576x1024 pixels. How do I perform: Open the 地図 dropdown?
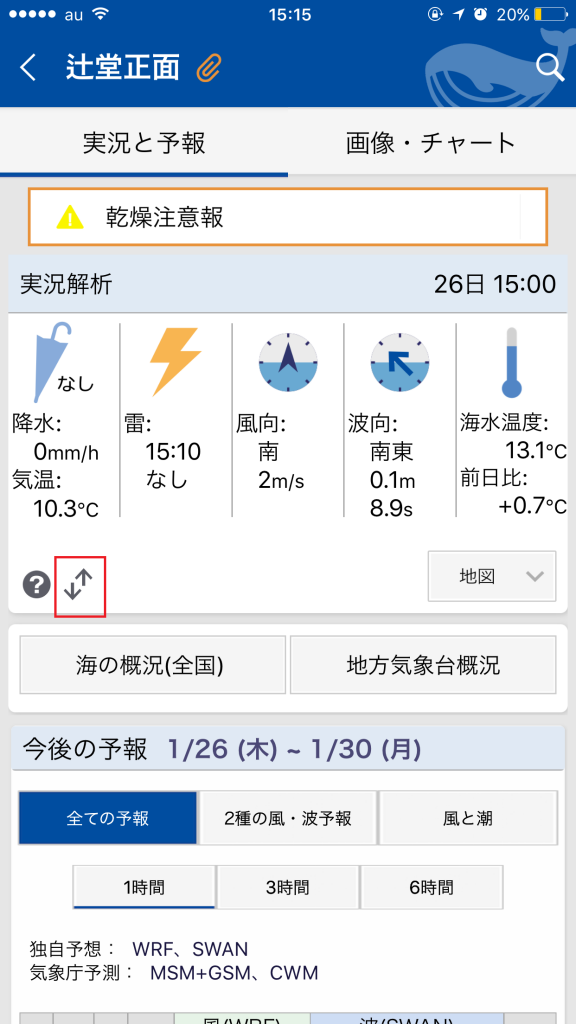pyautogui.click(x=492, y=576)
